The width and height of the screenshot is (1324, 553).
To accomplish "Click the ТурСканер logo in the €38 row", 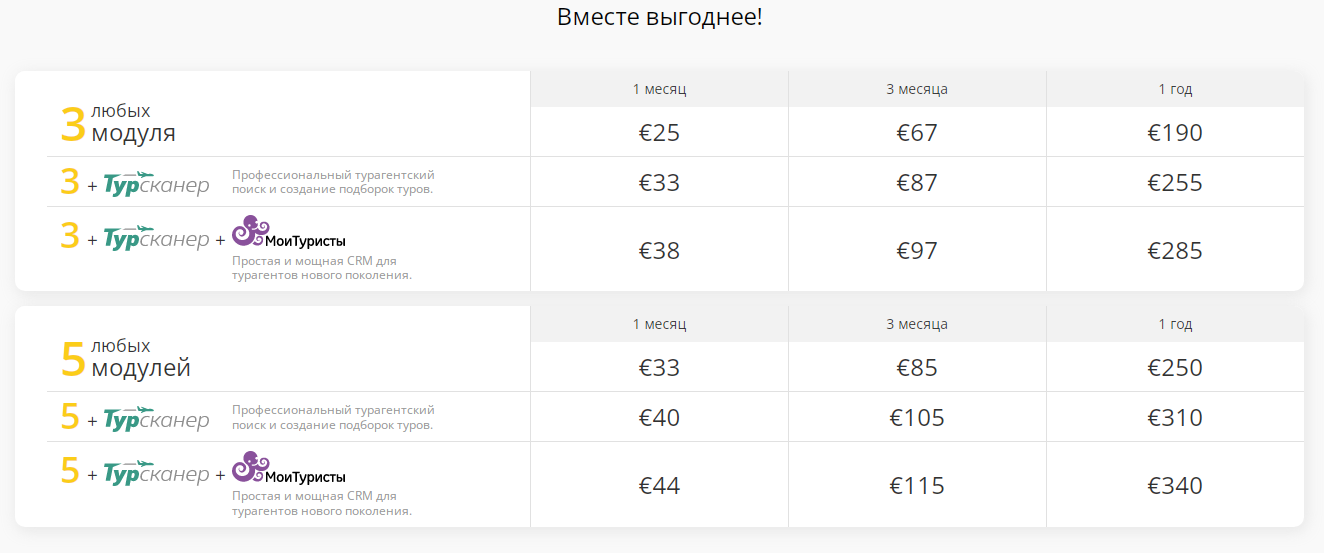I will (x=156, y=240).
